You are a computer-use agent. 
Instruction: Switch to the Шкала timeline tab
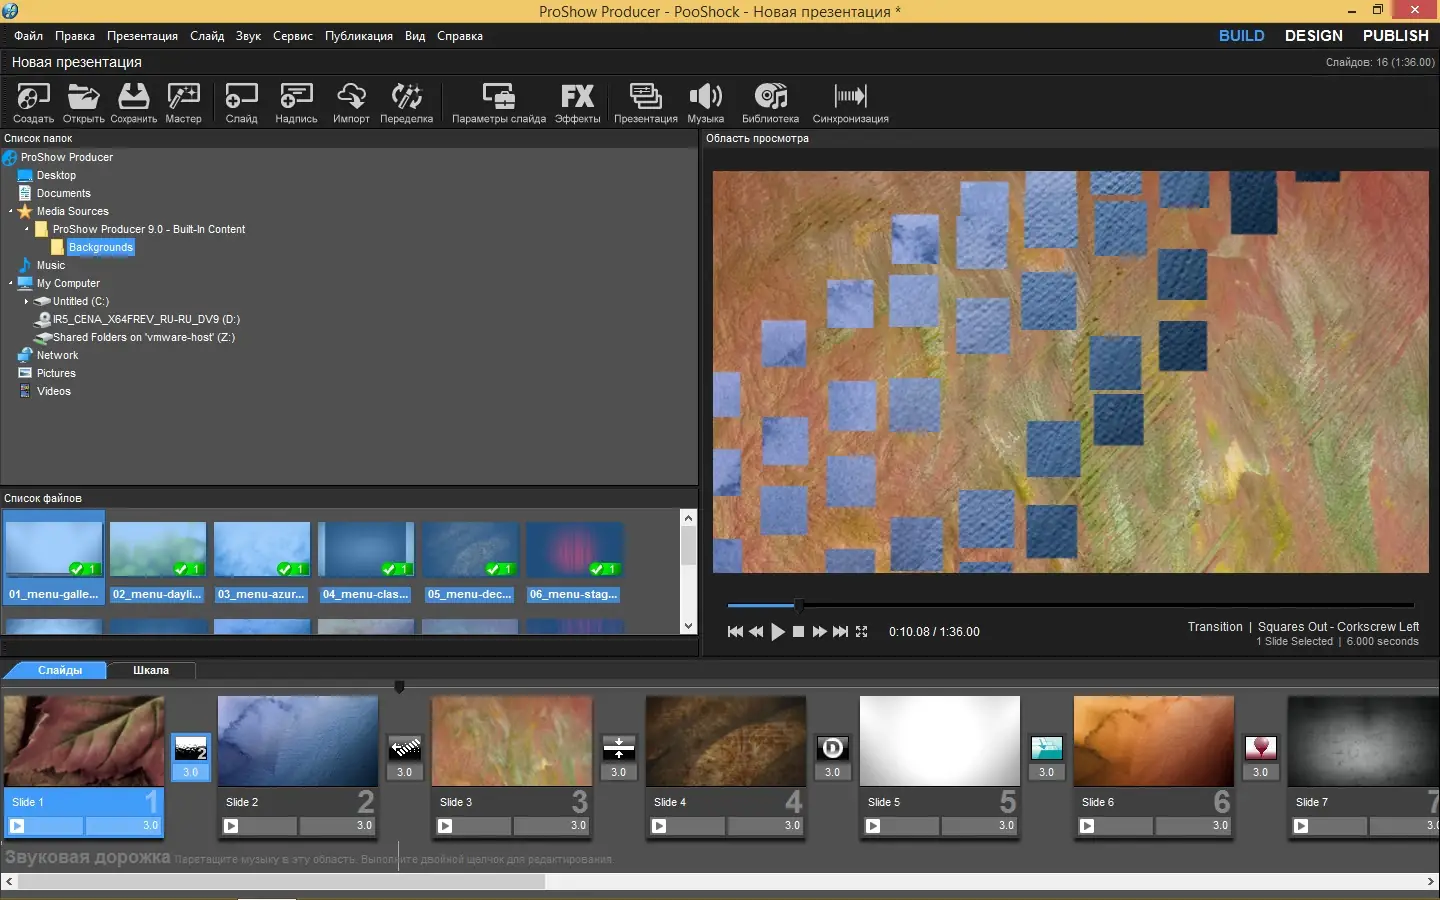pos(151,670)
